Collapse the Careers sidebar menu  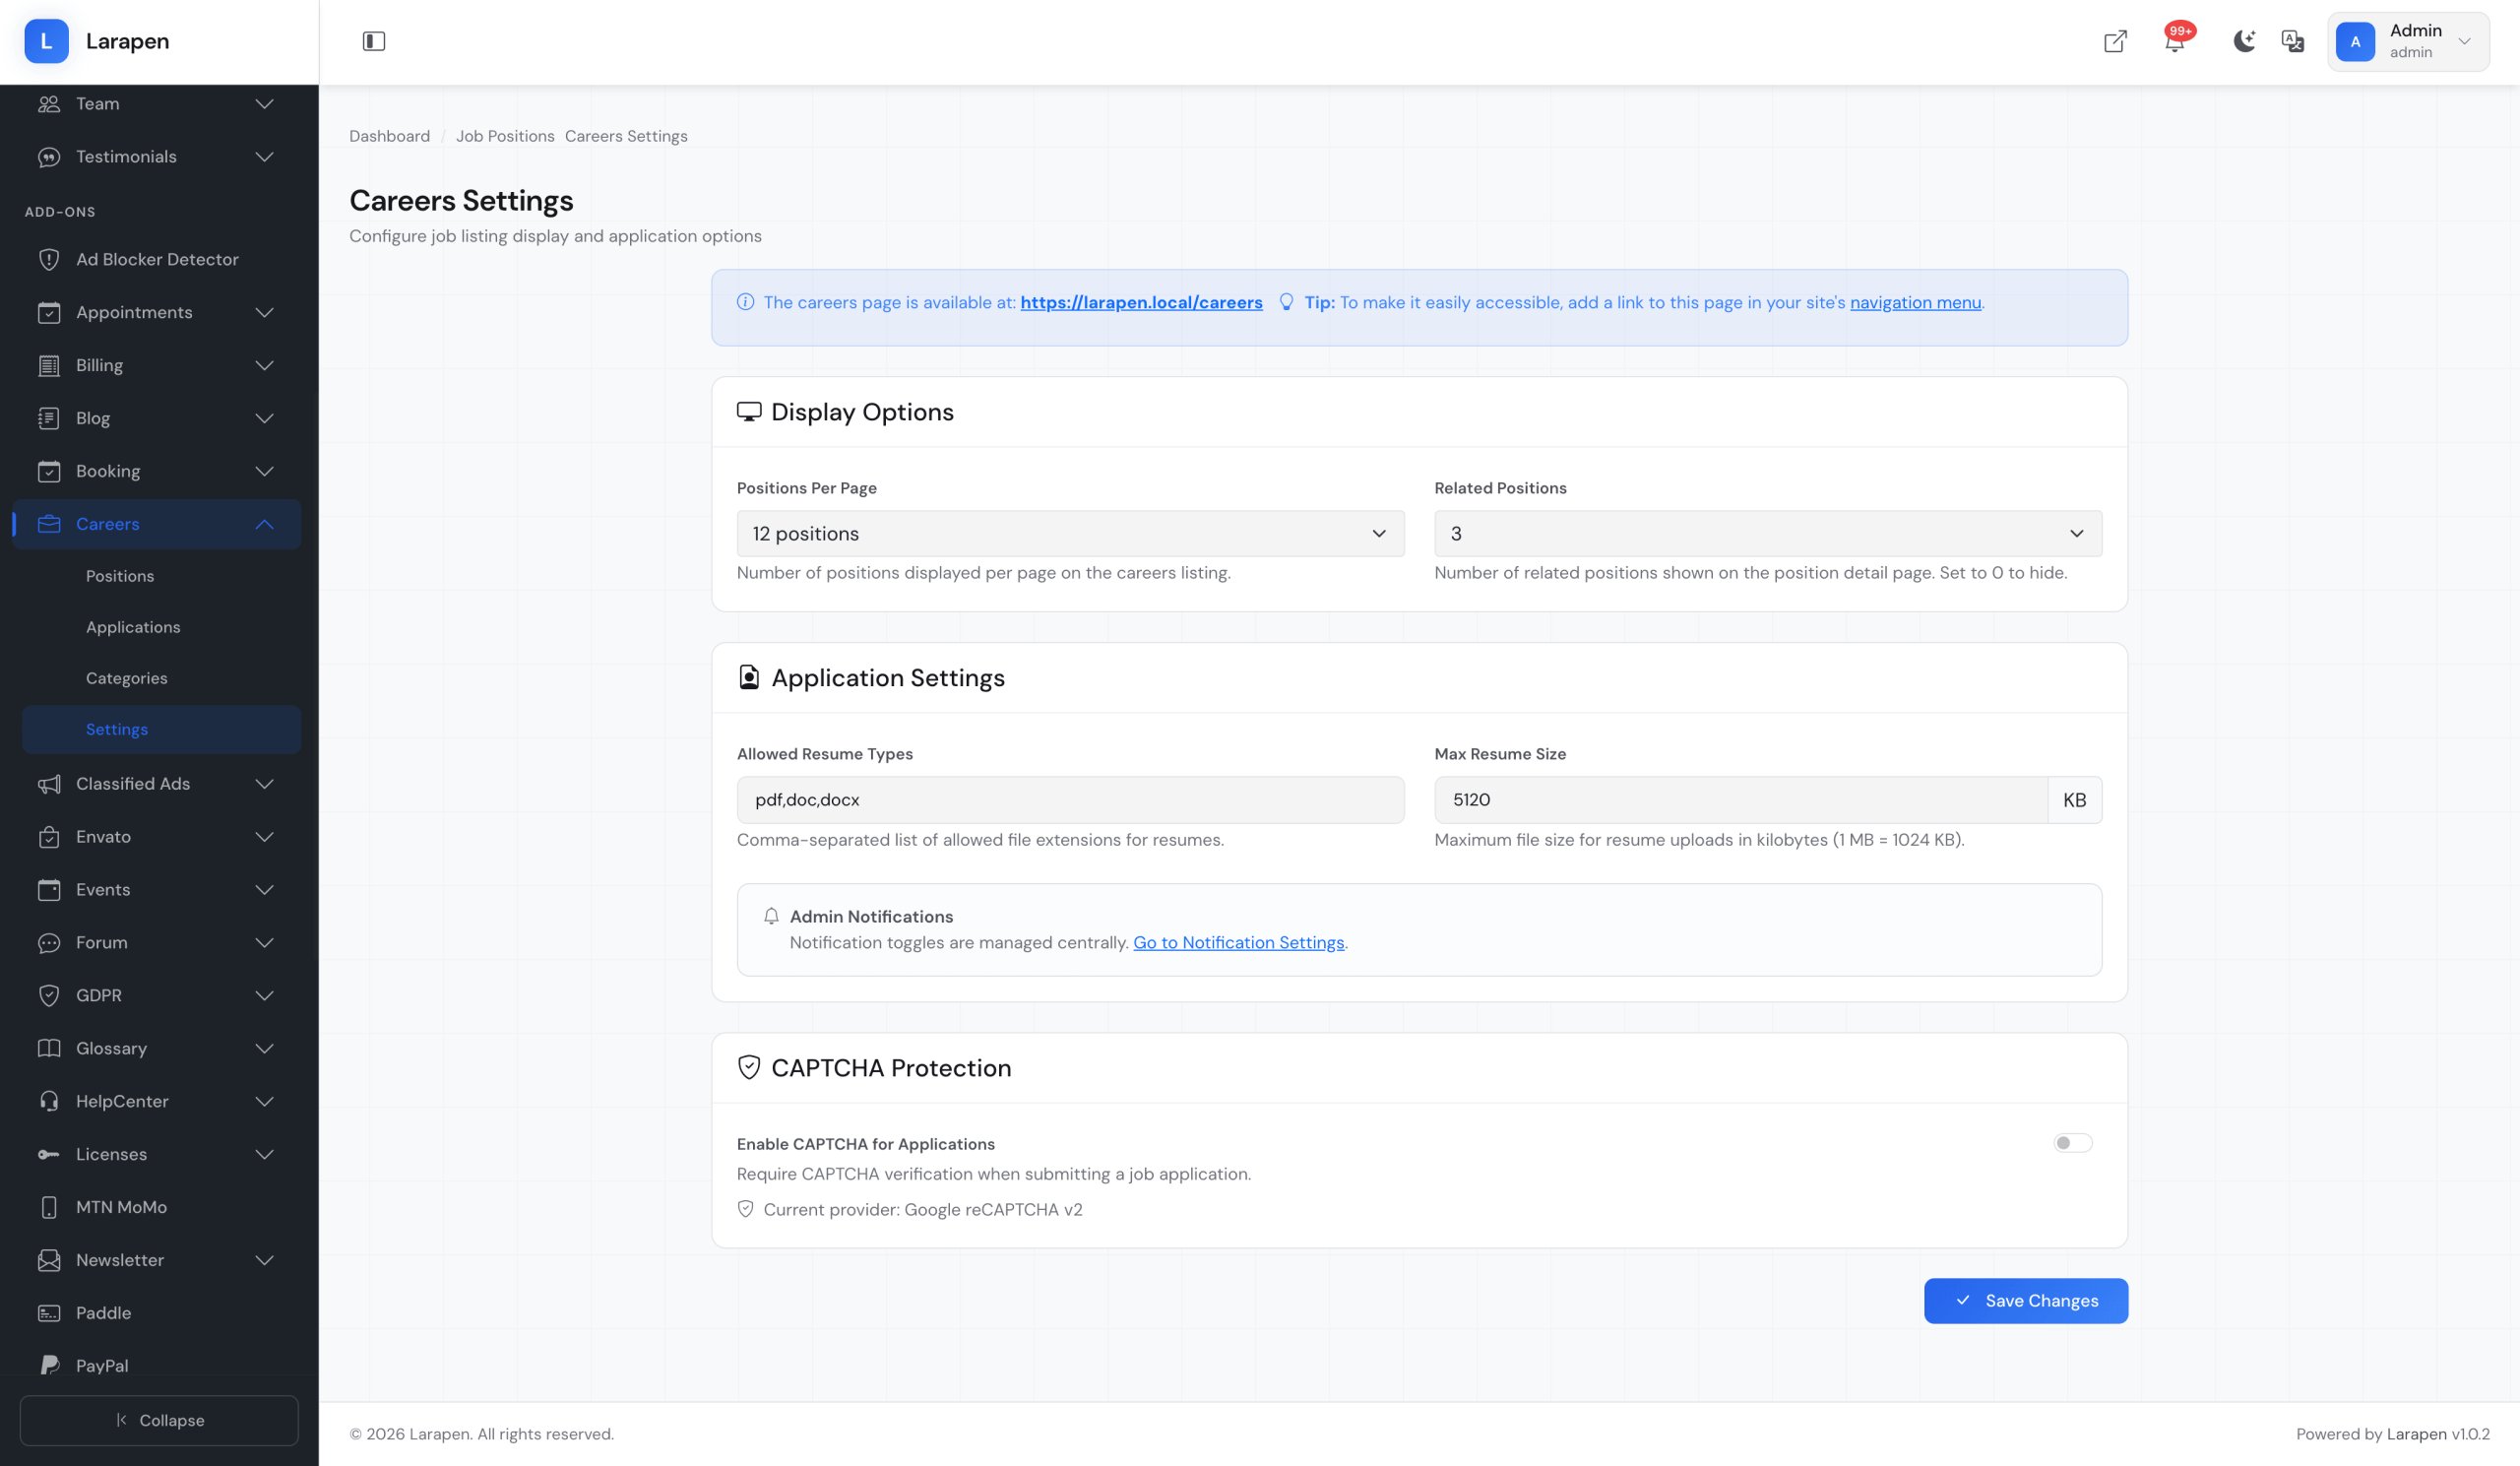coord(156,524)
